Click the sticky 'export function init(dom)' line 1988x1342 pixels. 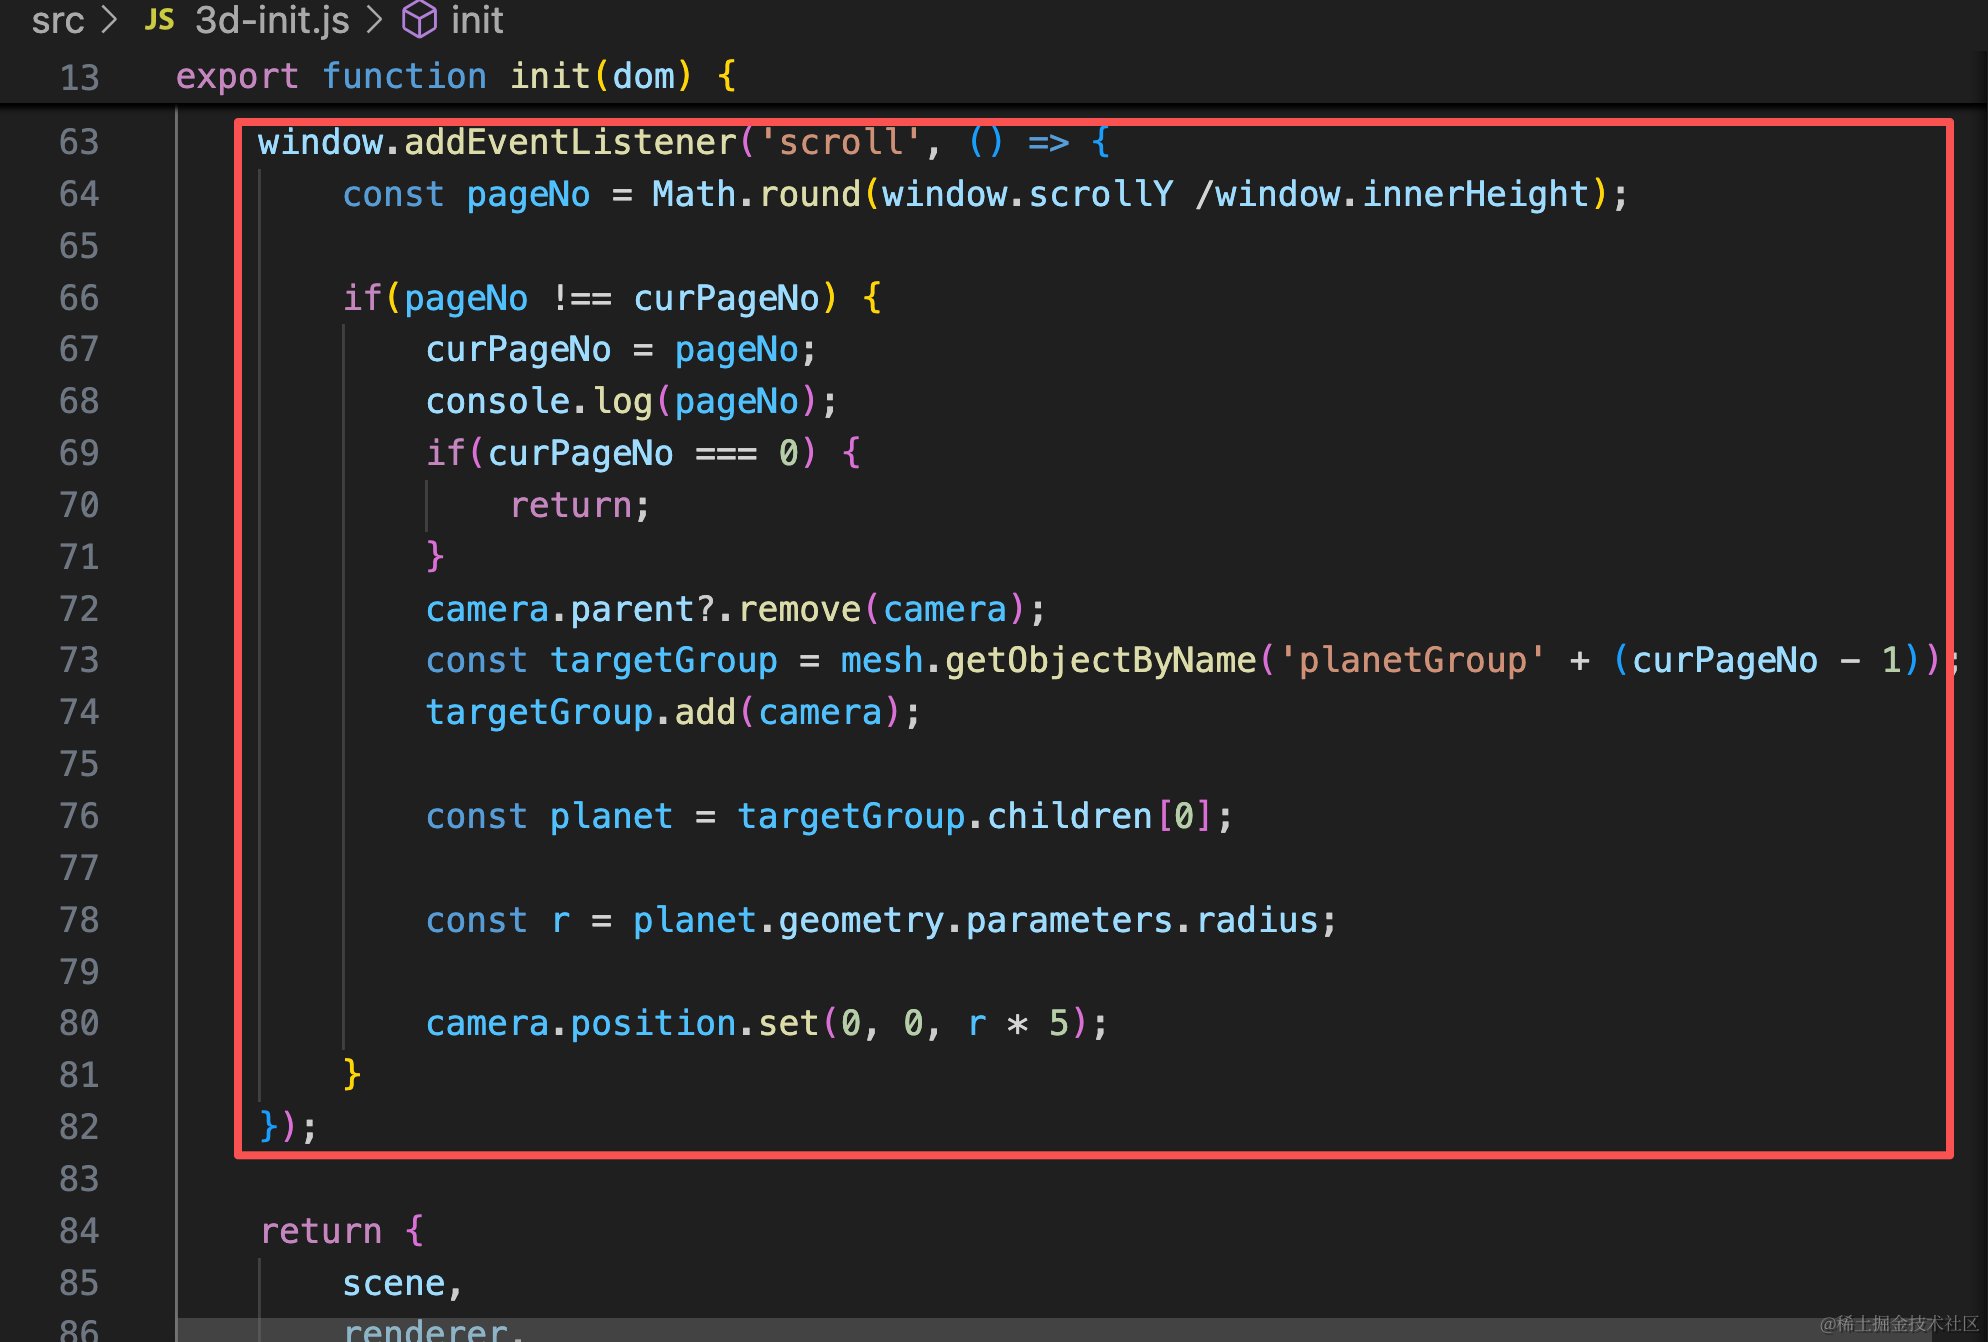click(455, 76)
